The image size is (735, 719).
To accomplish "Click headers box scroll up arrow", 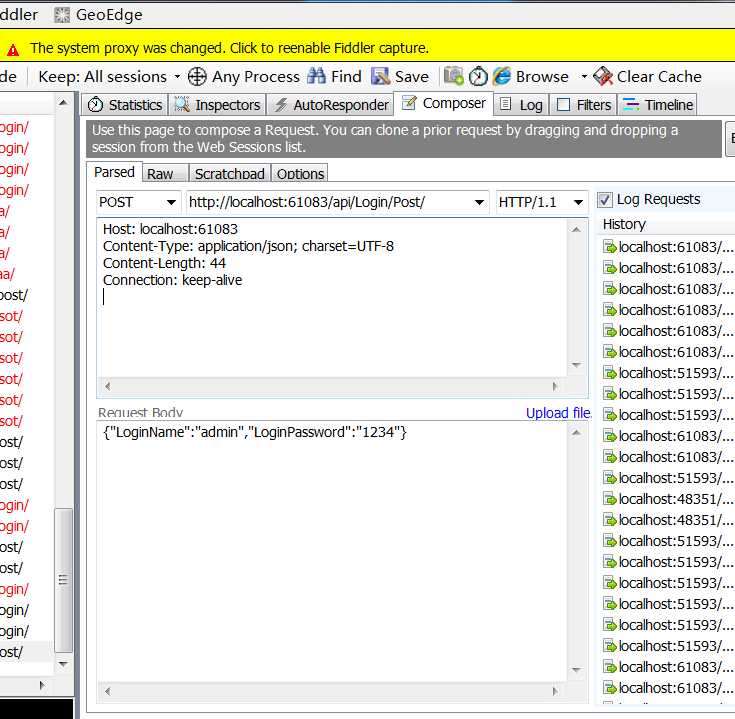I will click(x=577, y=229).
